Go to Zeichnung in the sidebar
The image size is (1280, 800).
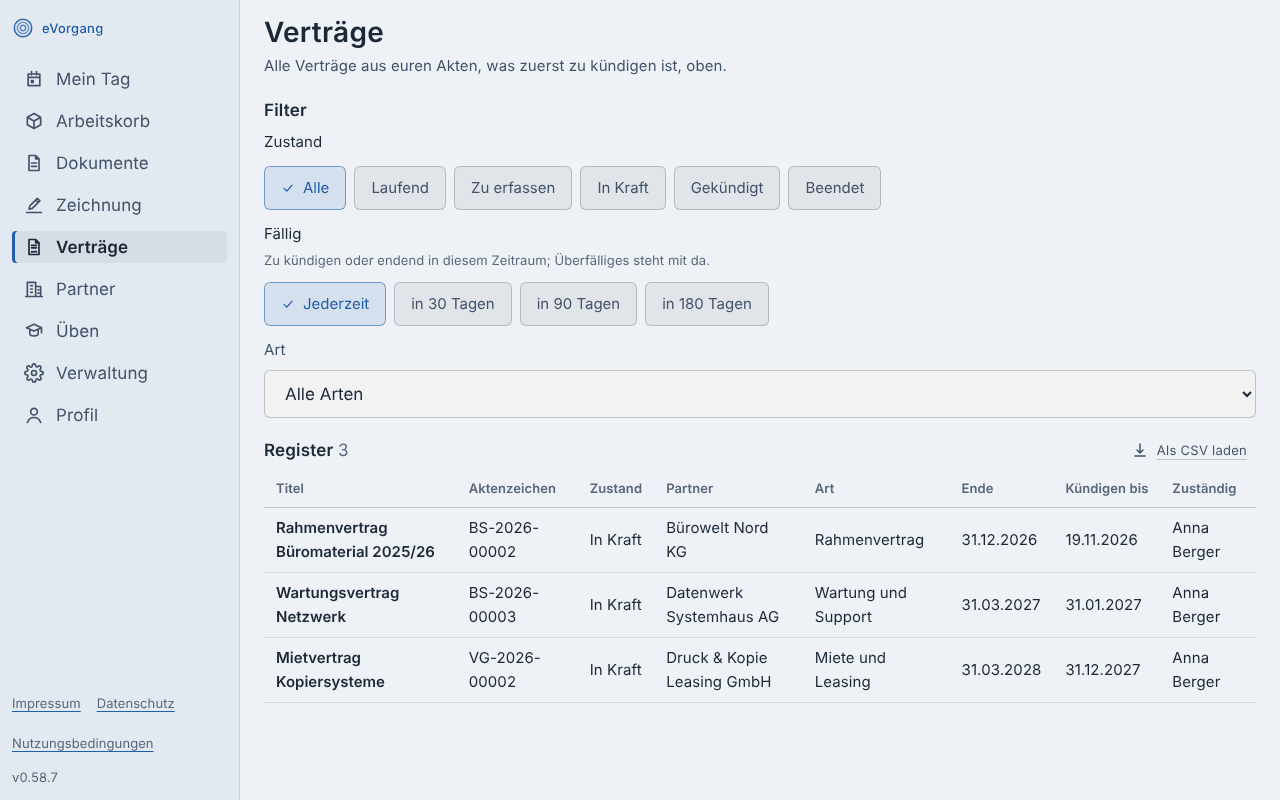pyautogui.click(x=119, y=205)
